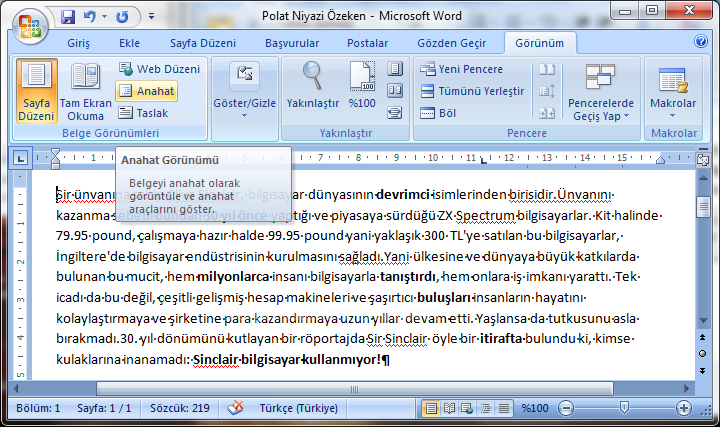Open the undo history dropdown arrow
The width and height of the screenshot is (720, 427).
pos(104,17)
